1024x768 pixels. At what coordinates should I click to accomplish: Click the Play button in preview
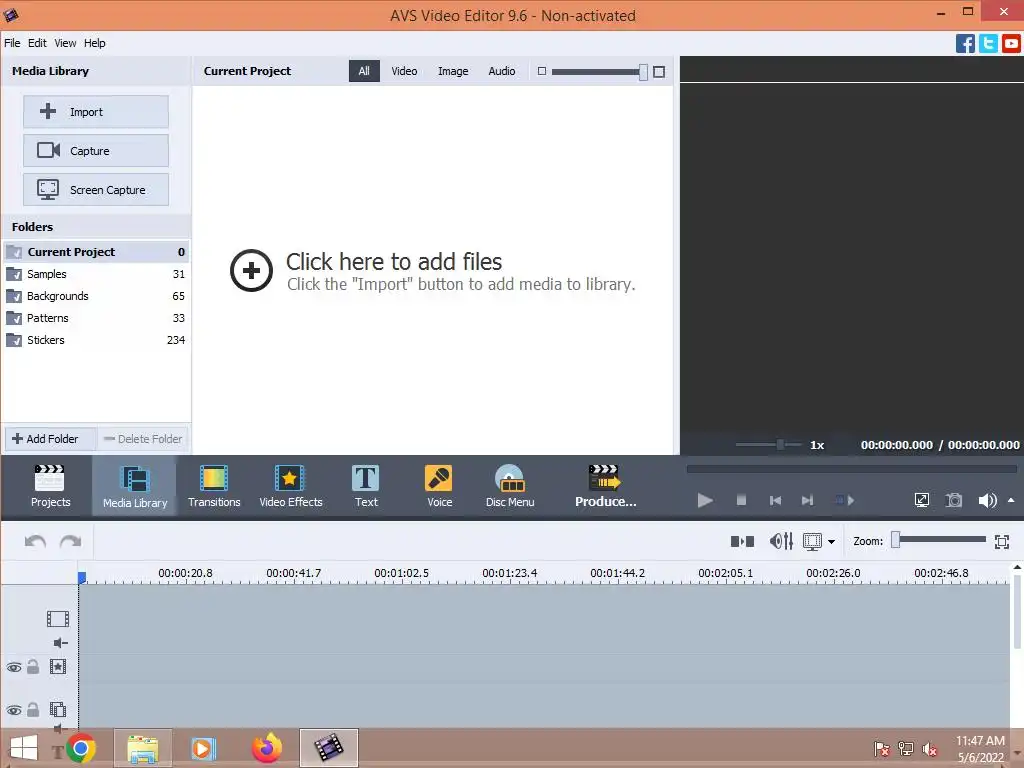coord(705,500)
